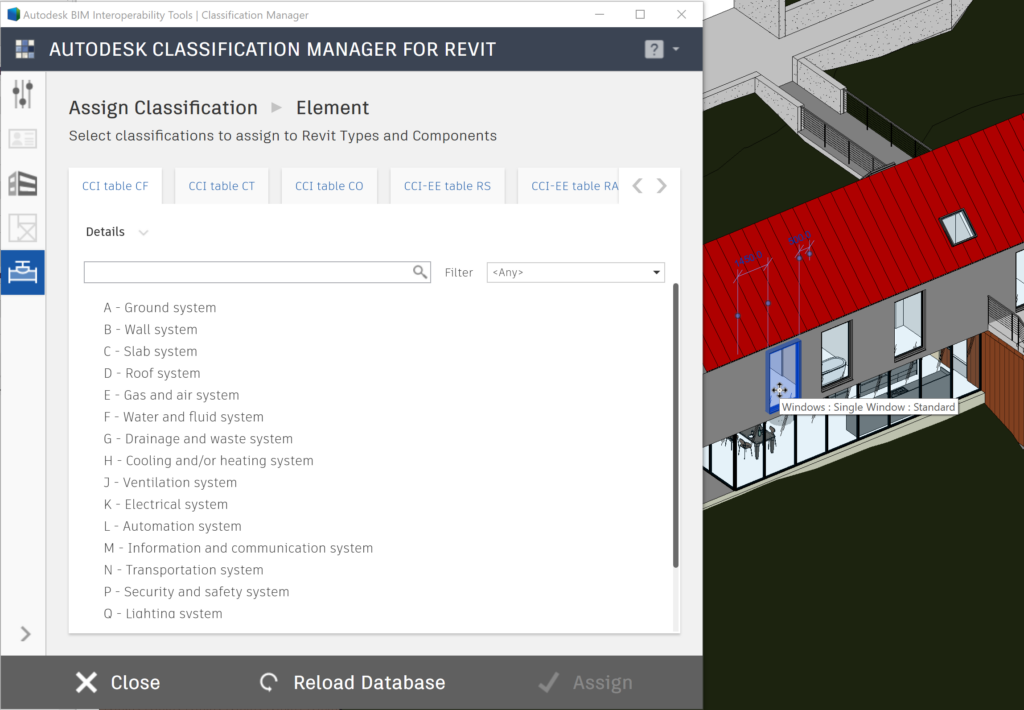Click the Assign button
This screenshot has width=1024, height=710.
click(x=586, y=683)
